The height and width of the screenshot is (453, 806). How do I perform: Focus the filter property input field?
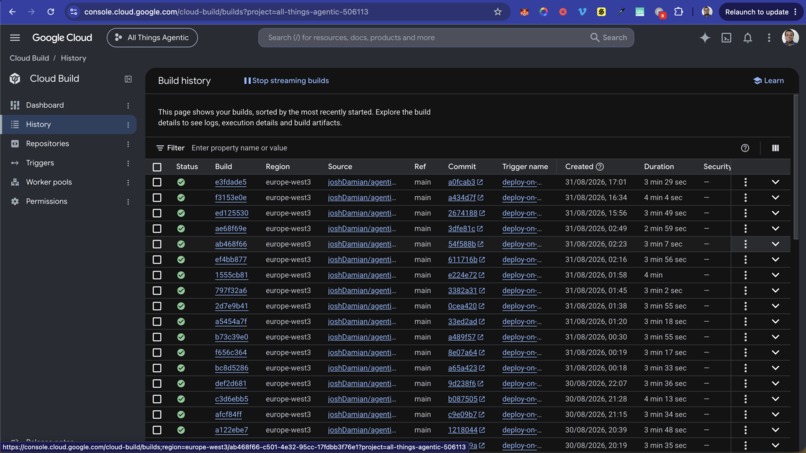pos(463,148)
